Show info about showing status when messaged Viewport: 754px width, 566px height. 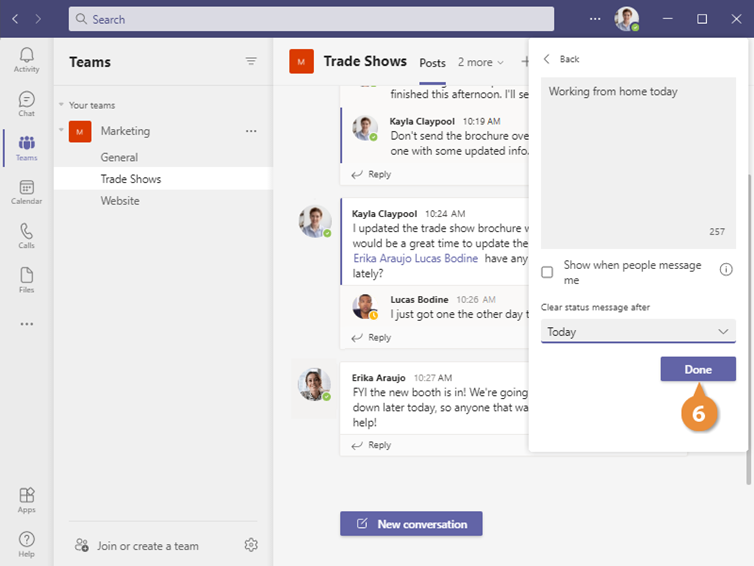point(726,270)
